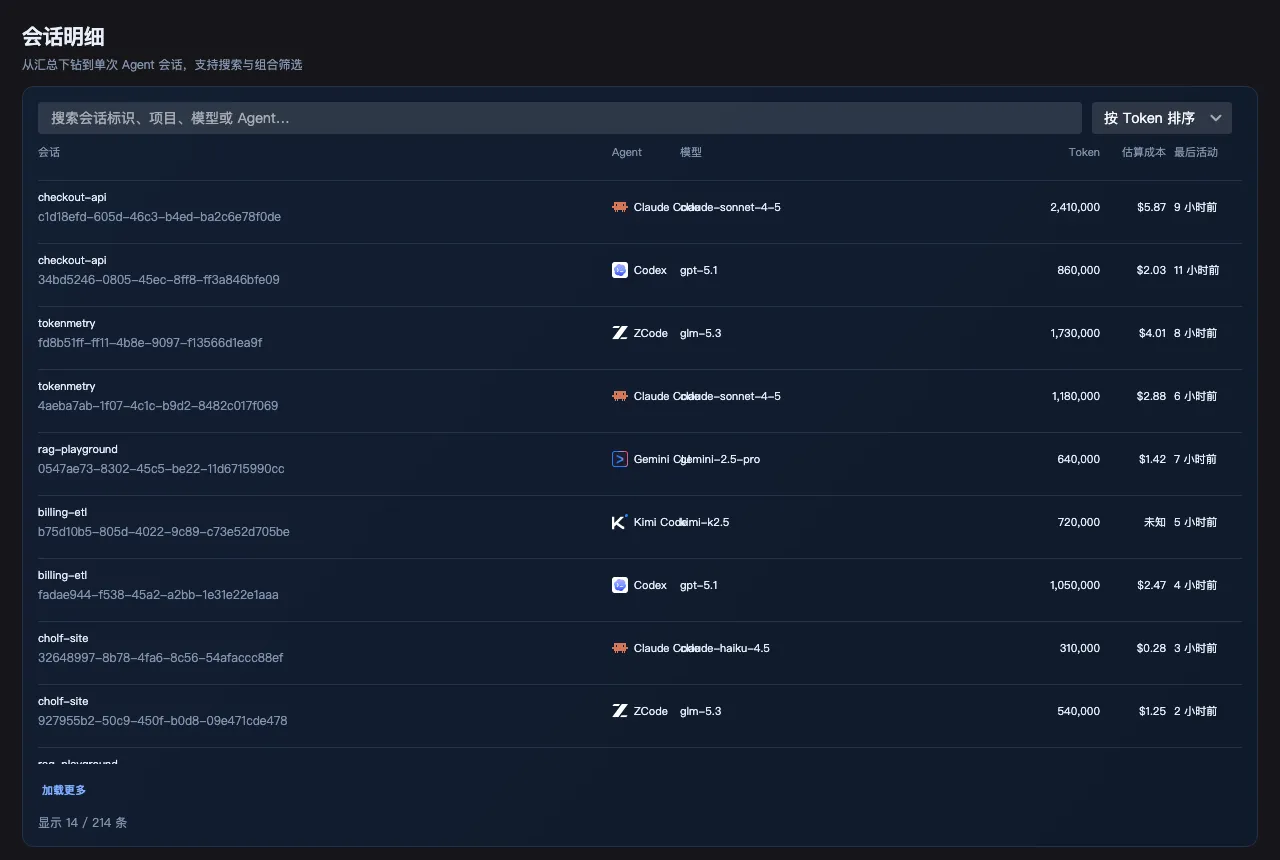Click the 未知 cost value in billing-etl row
Screen dimensions: 1280x860
point(1155,522)
